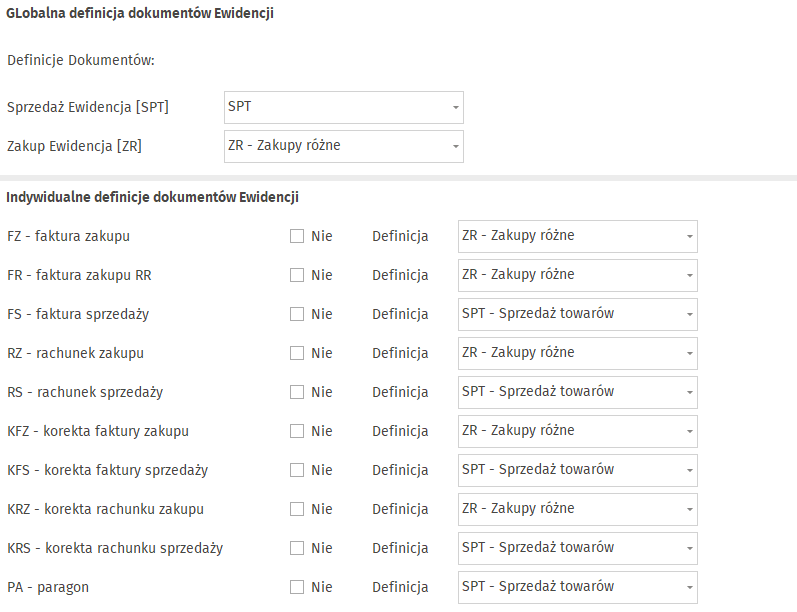797x612 pixels.
Task: Open the FR faktura zakupu RR definition dropdown
Action: tap(577, 276)
